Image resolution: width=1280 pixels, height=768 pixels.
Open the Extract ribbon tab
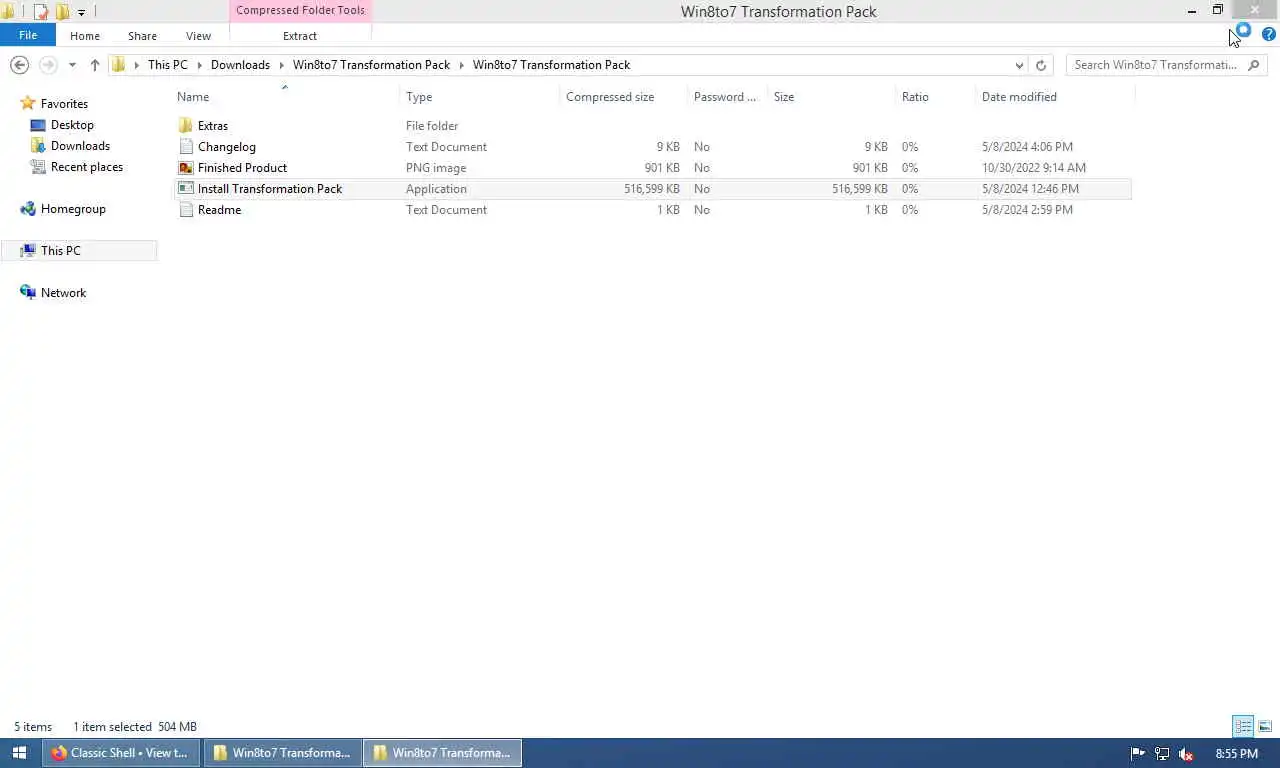pyautogui.click(x=300, y=36)
